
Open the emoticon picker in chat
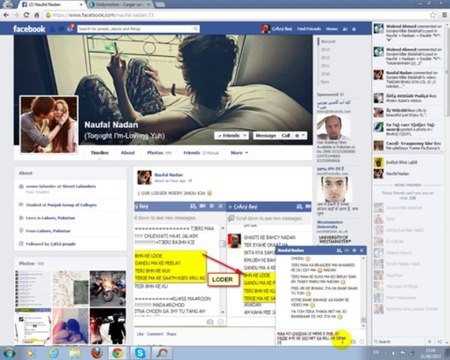point(362,341)
